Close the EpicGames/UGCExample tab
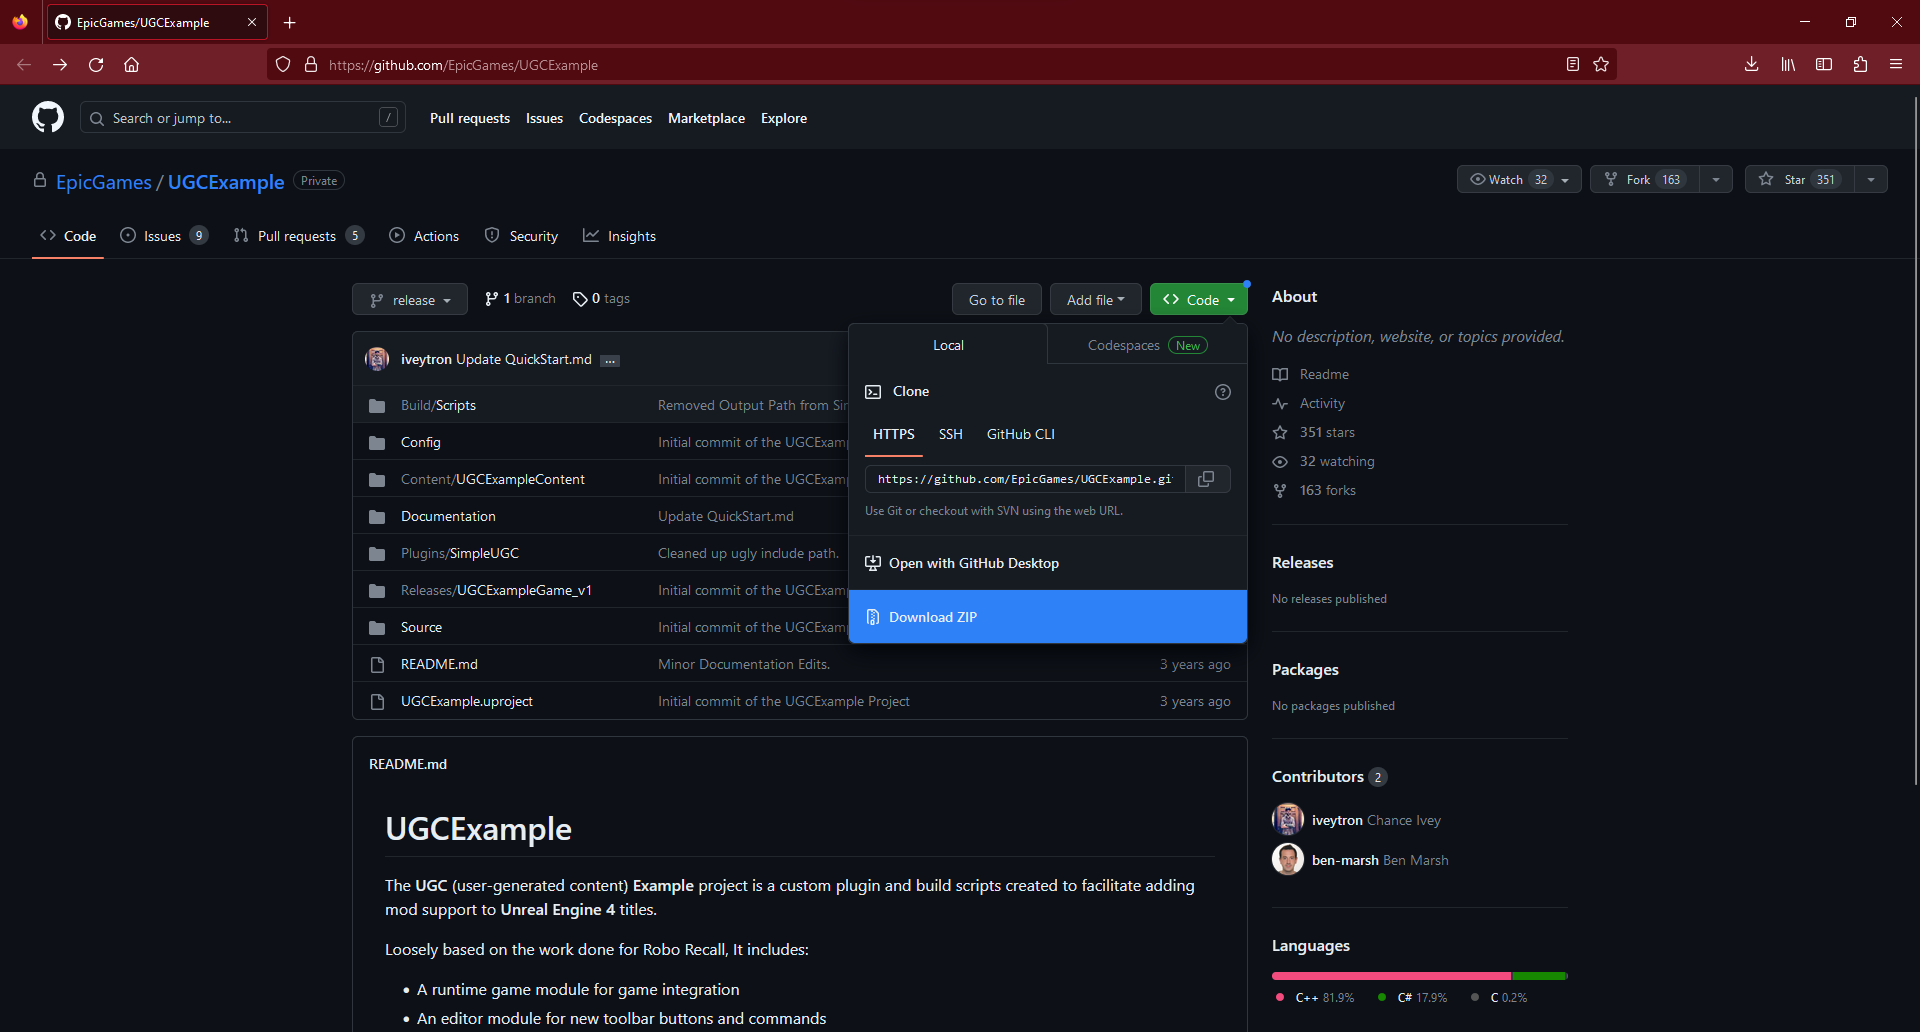Viewport: 1920px width, 1032px height. 252,22
